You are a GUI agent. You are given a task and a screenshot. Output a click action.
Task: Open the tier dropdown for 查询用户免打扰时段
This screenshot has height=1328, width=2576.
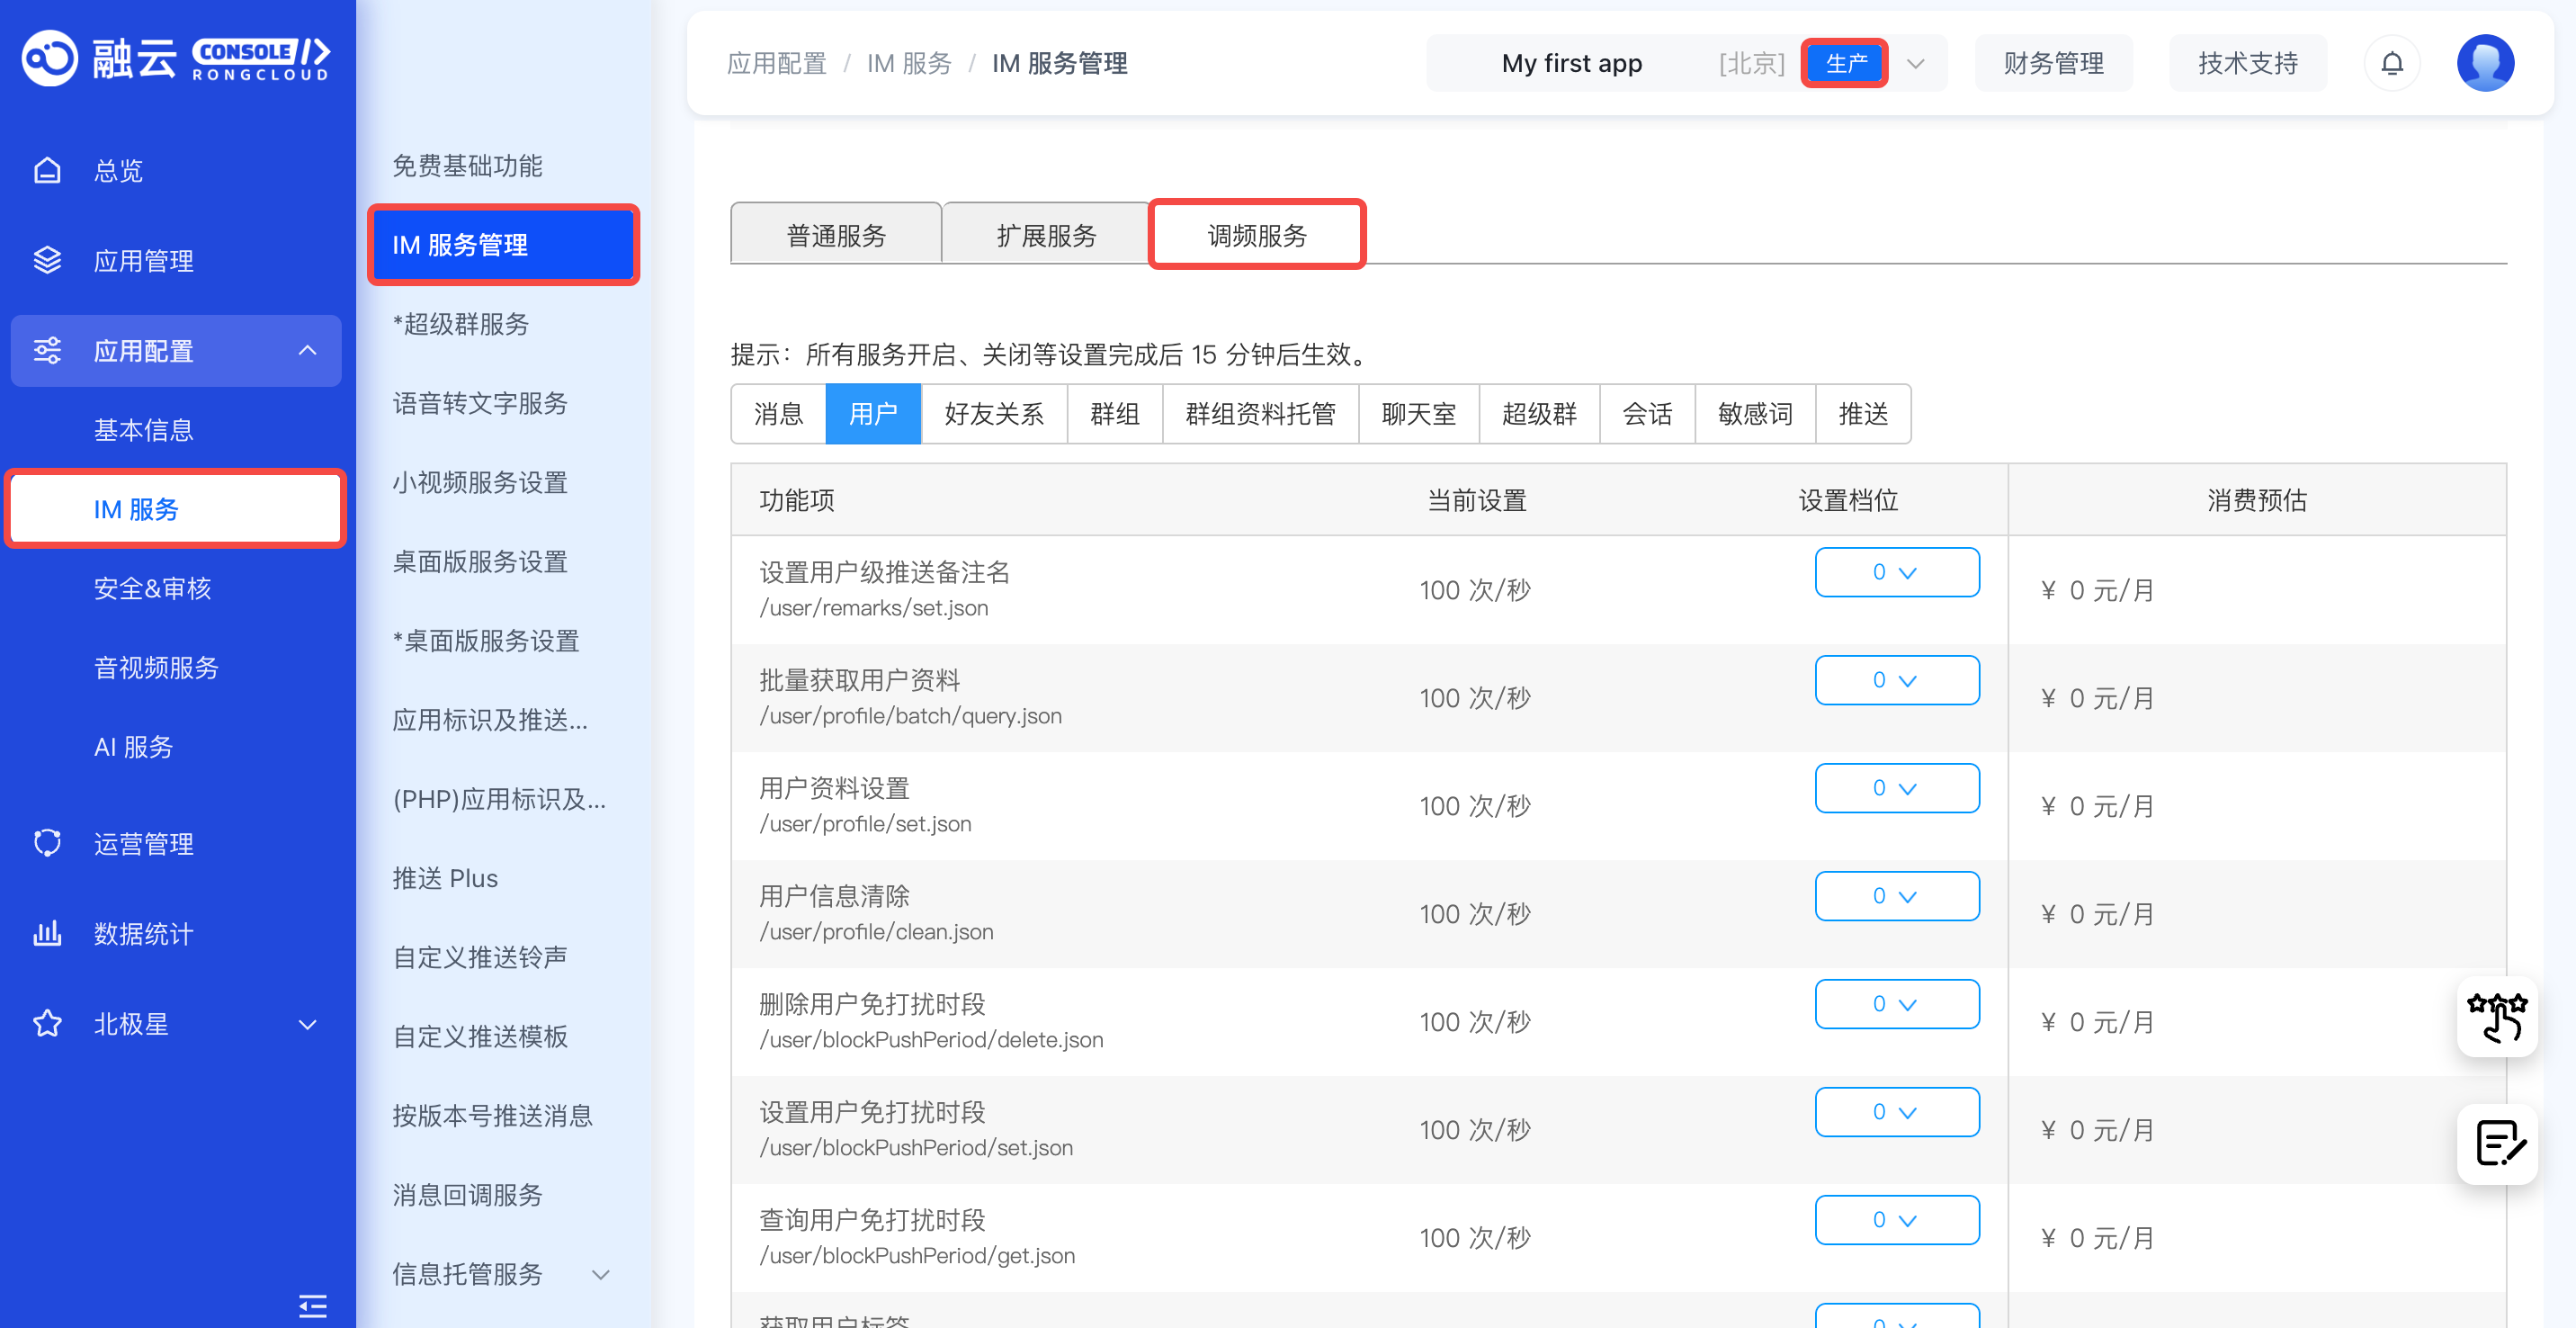point(1896,1220)
